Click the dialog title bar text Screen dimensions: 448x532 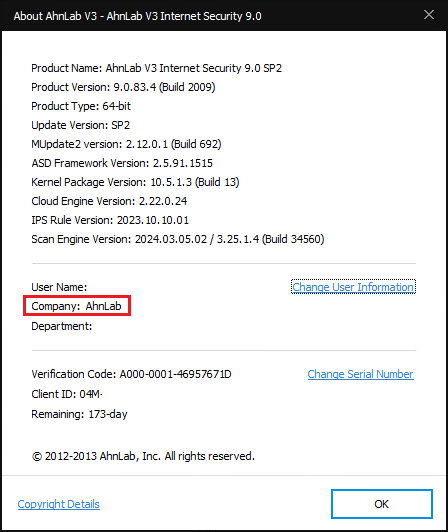pyautogui.click(x=137, y=16)
